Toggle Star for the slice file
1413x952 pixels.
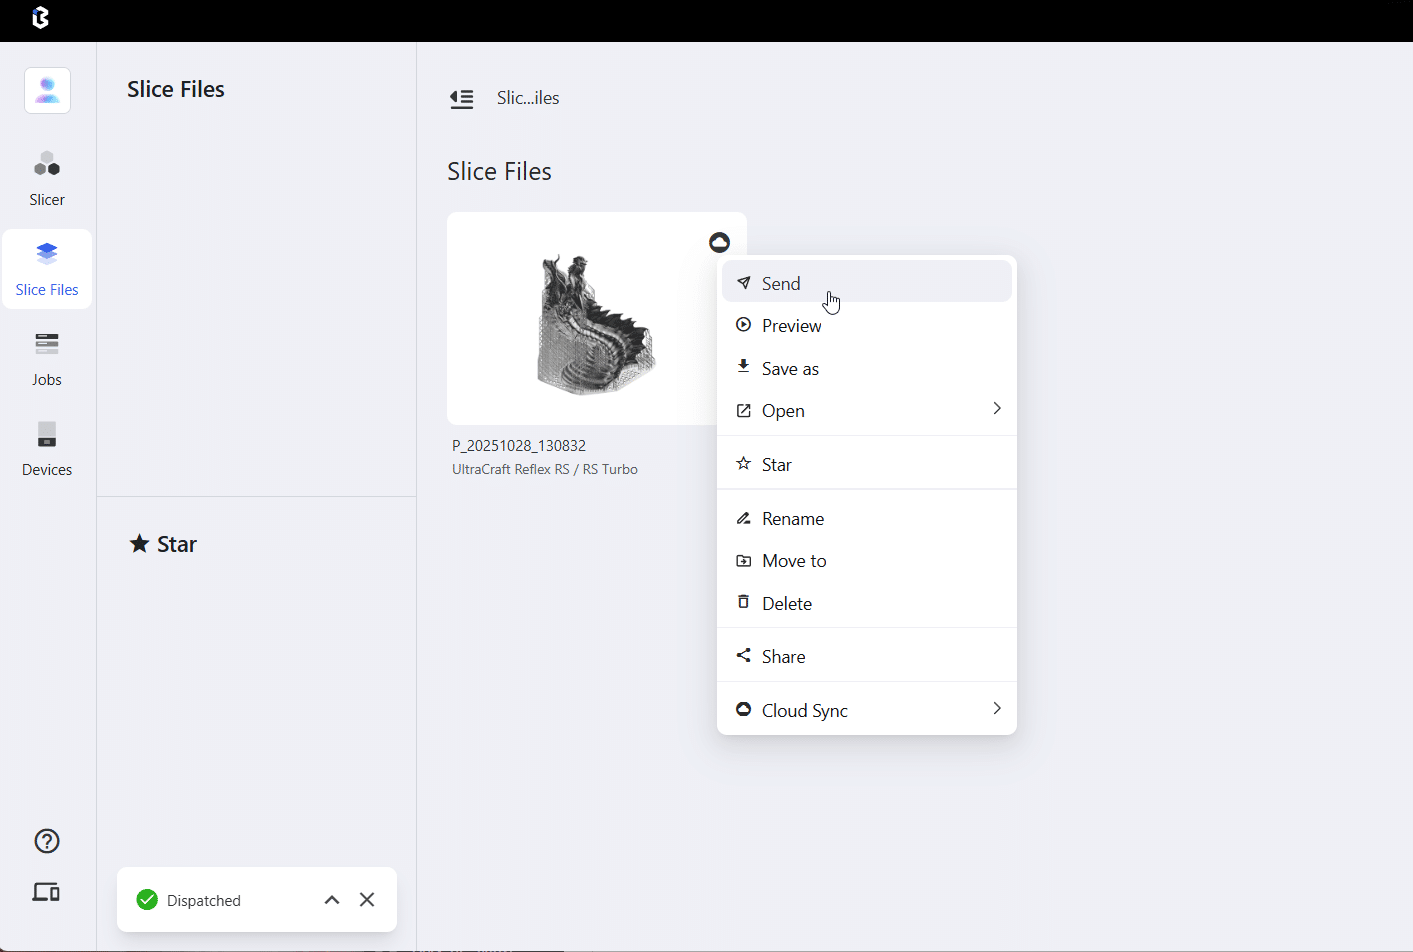click(x=776, y=465)
